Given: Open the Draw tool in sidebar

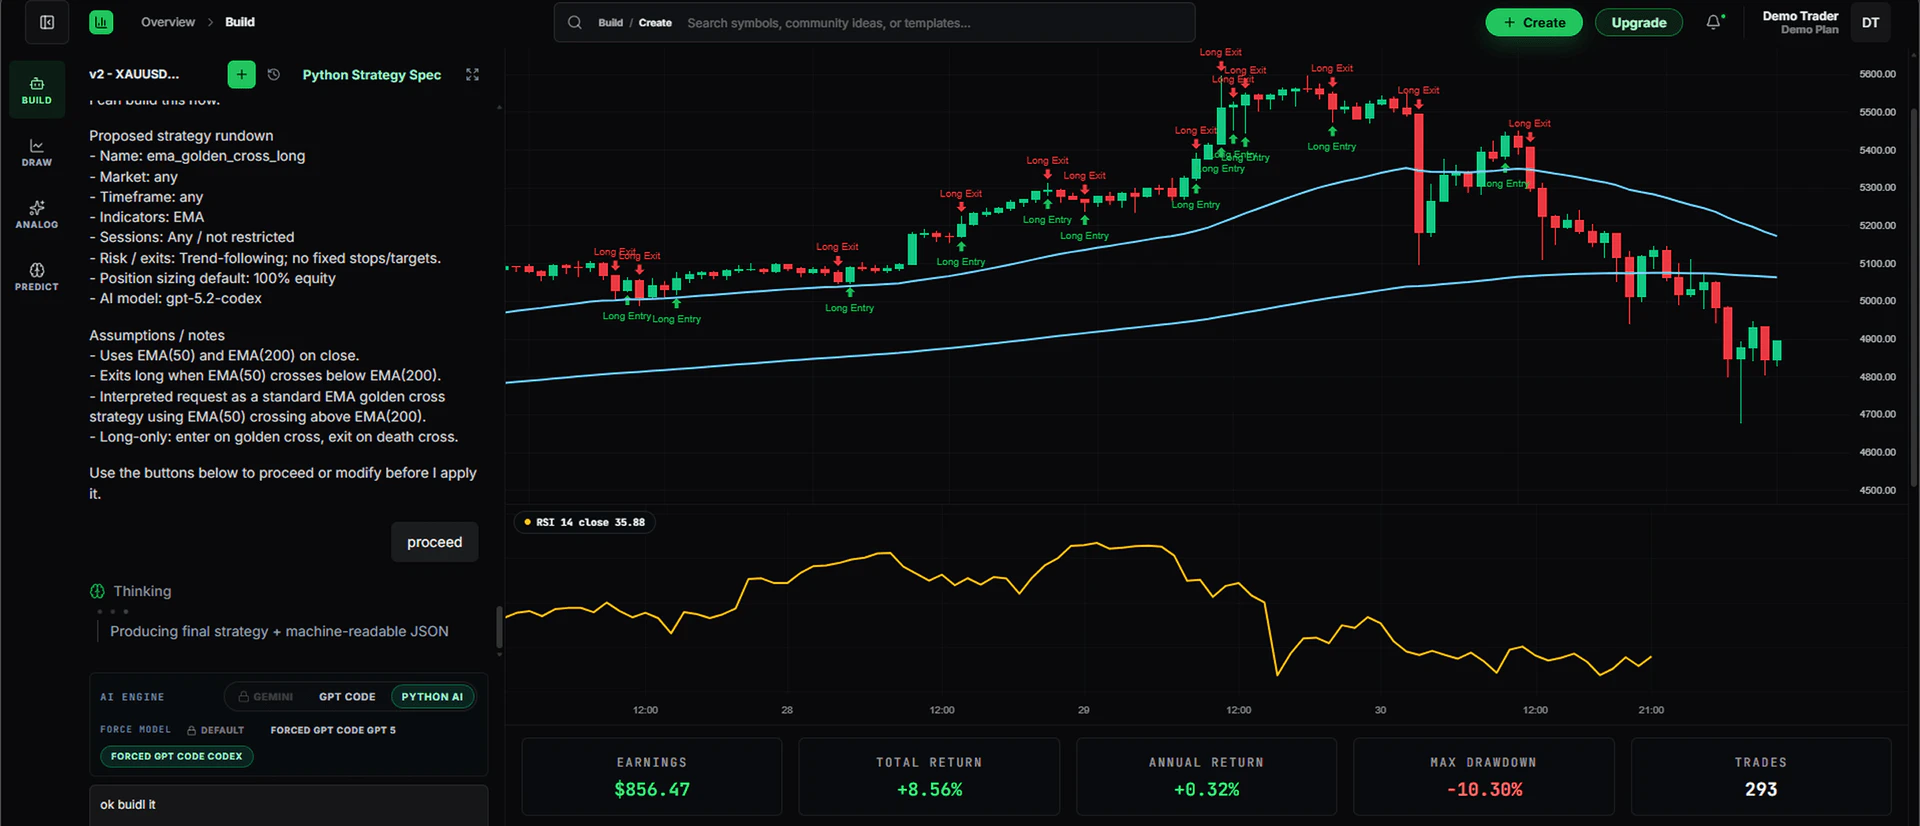Looking at the screenshot, I should click(x=37, y=152).
